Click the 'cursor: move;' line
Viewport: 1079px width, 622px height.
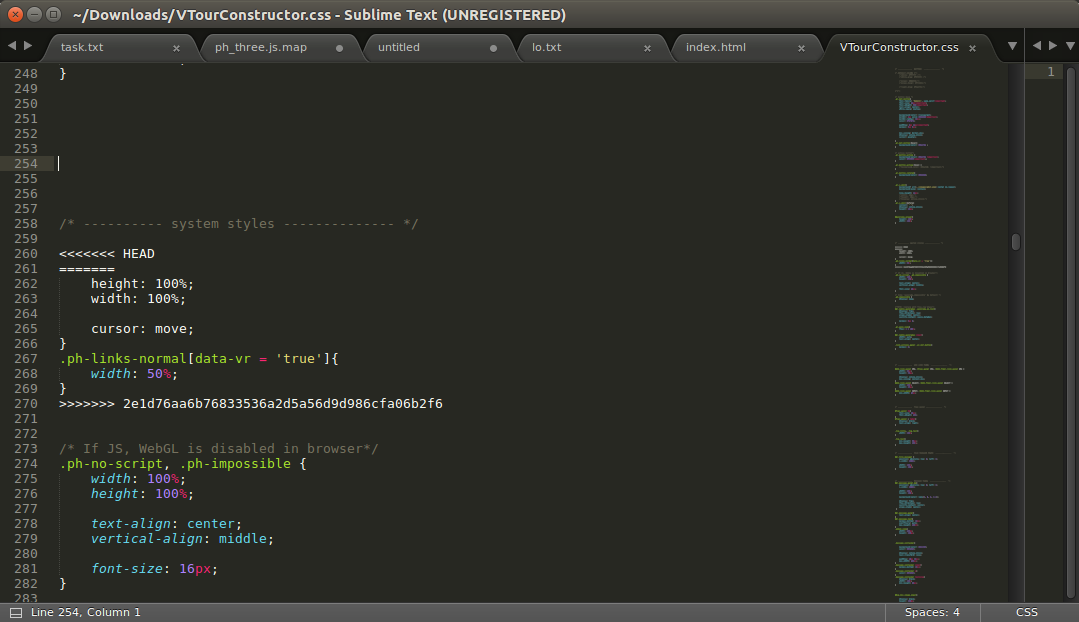[142, 329]
